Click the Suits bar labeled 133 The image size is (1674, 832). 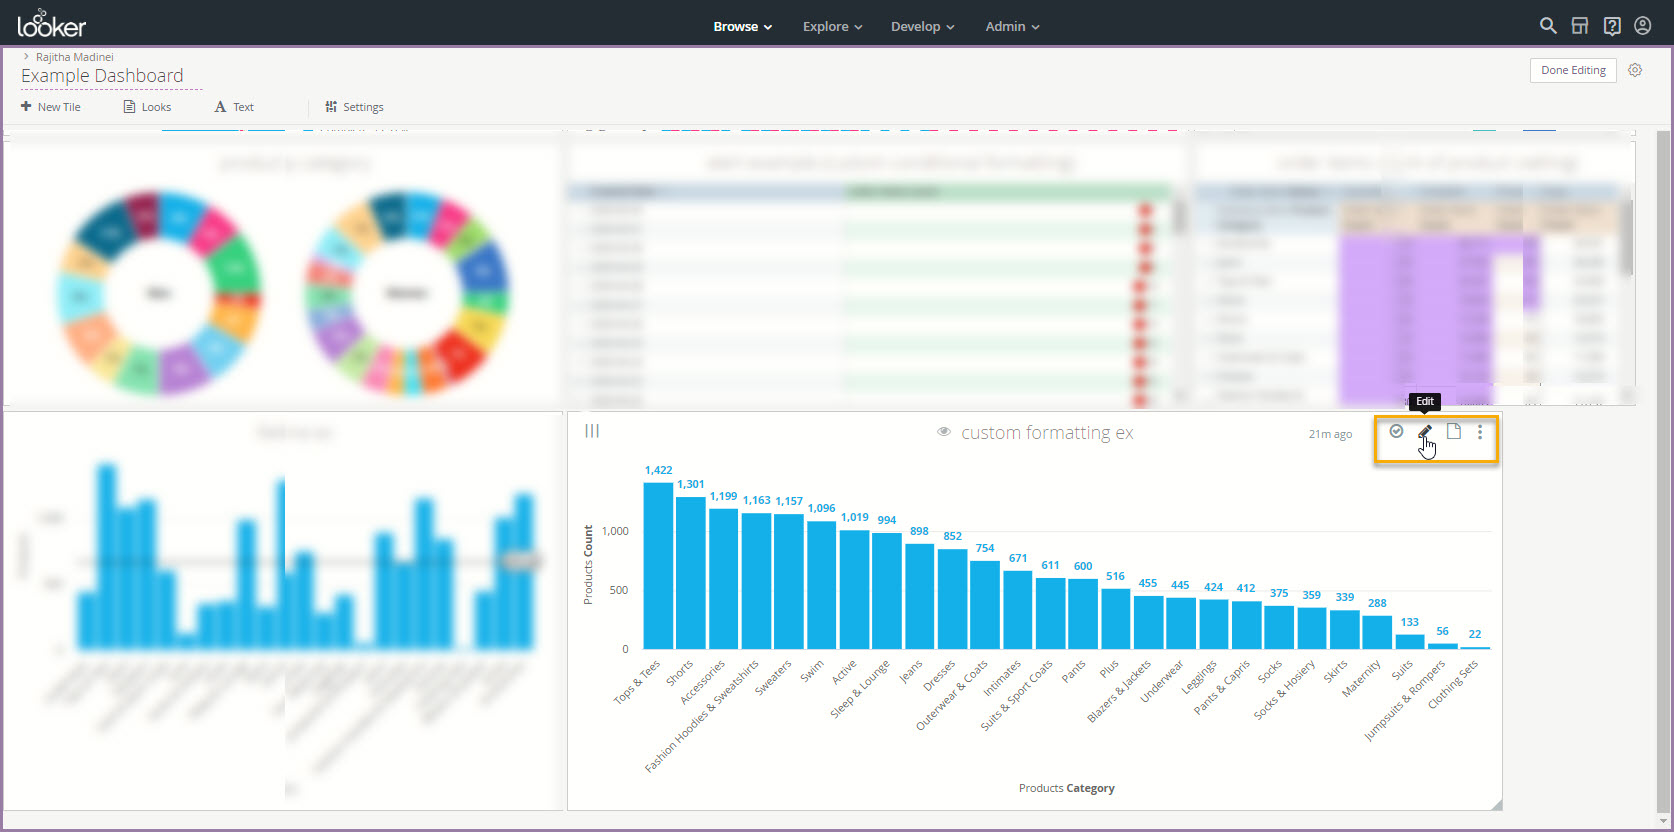coord(1410,642)
